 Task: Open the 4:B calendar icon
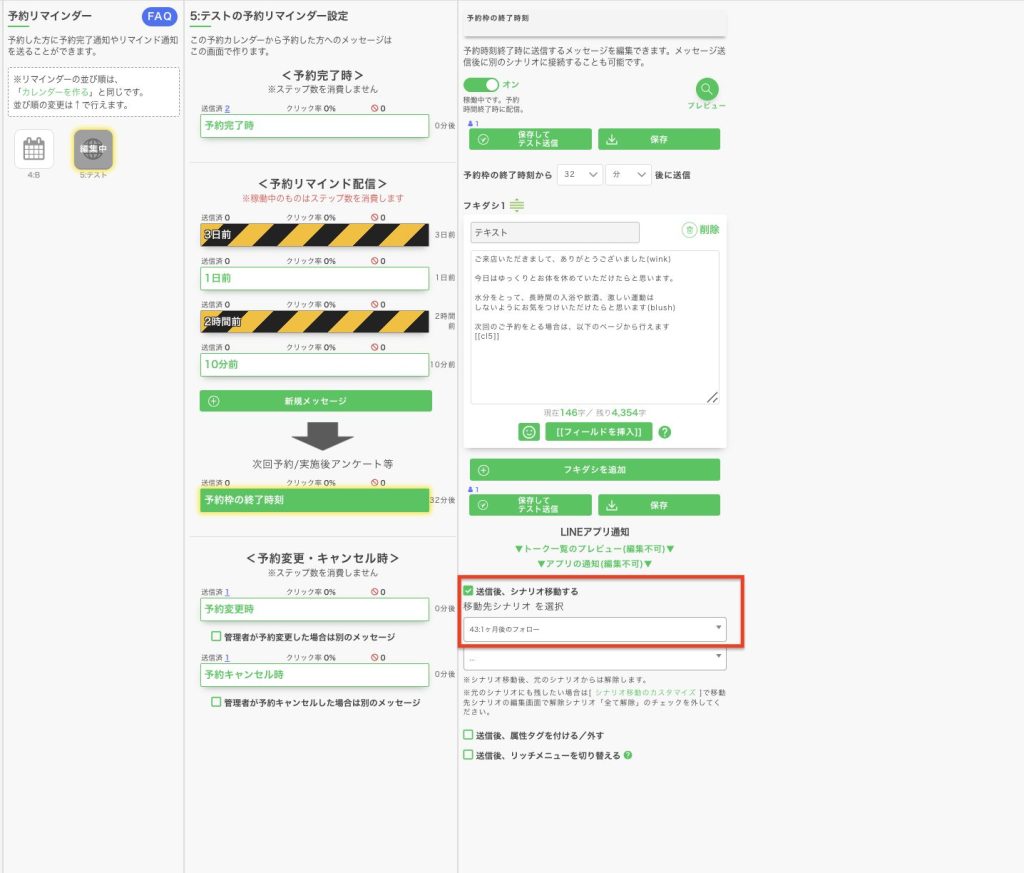[34, 149]
